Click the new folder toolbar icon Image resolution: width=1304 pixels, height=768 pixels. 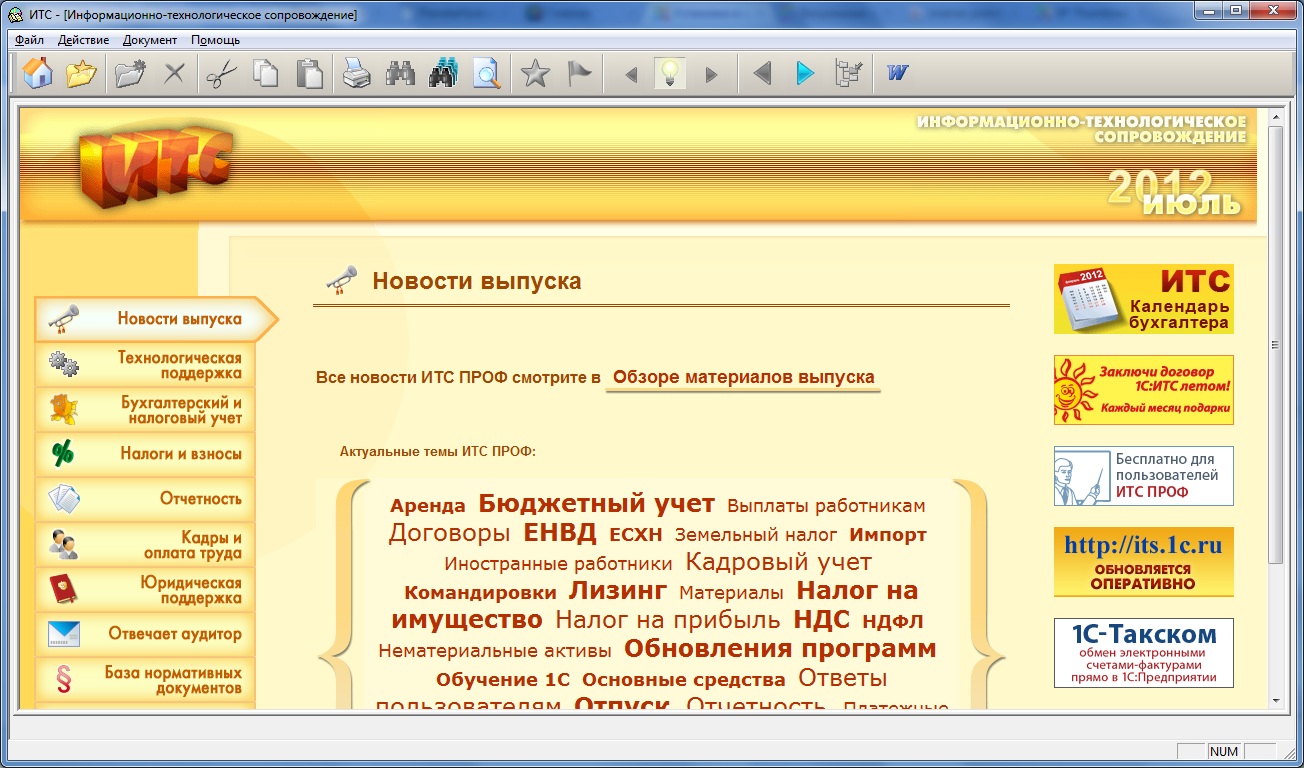[130, 74]
